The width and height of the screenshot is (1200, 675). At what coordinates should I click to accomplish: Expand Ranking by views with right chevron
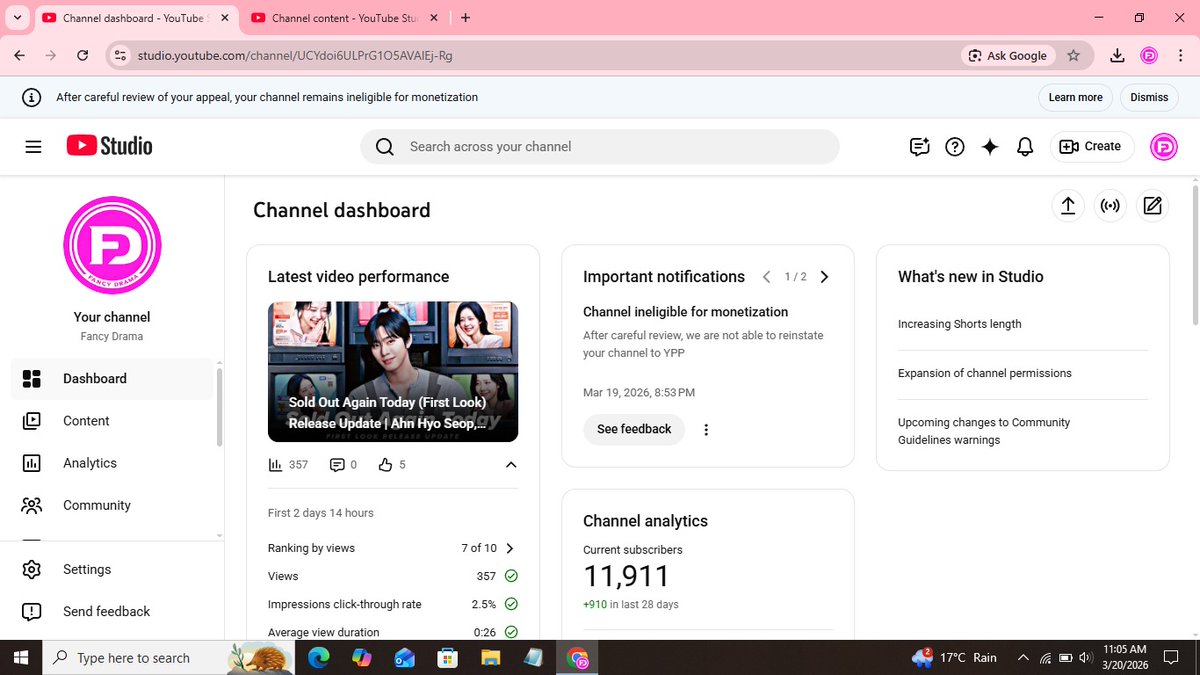[510, 548]
